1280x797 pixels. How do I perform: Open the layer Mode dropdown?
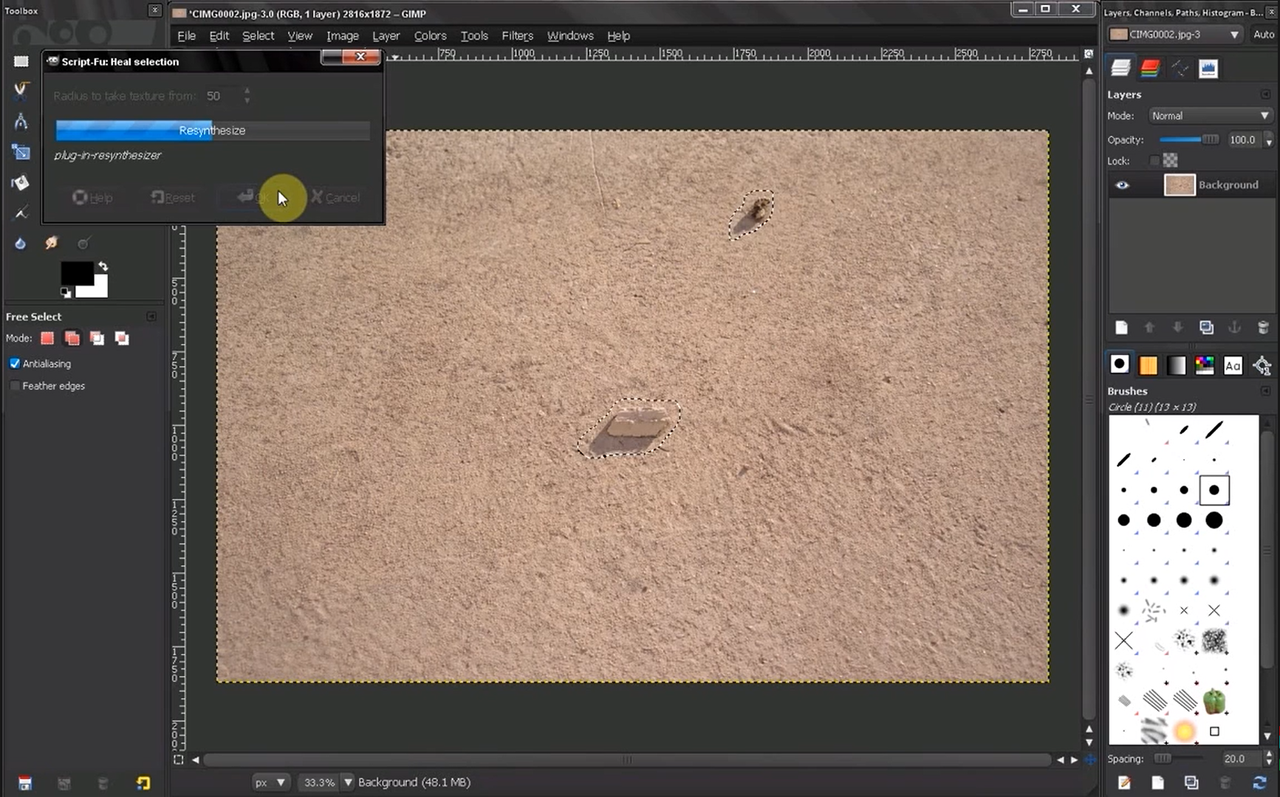click(x=1210, y=115)
